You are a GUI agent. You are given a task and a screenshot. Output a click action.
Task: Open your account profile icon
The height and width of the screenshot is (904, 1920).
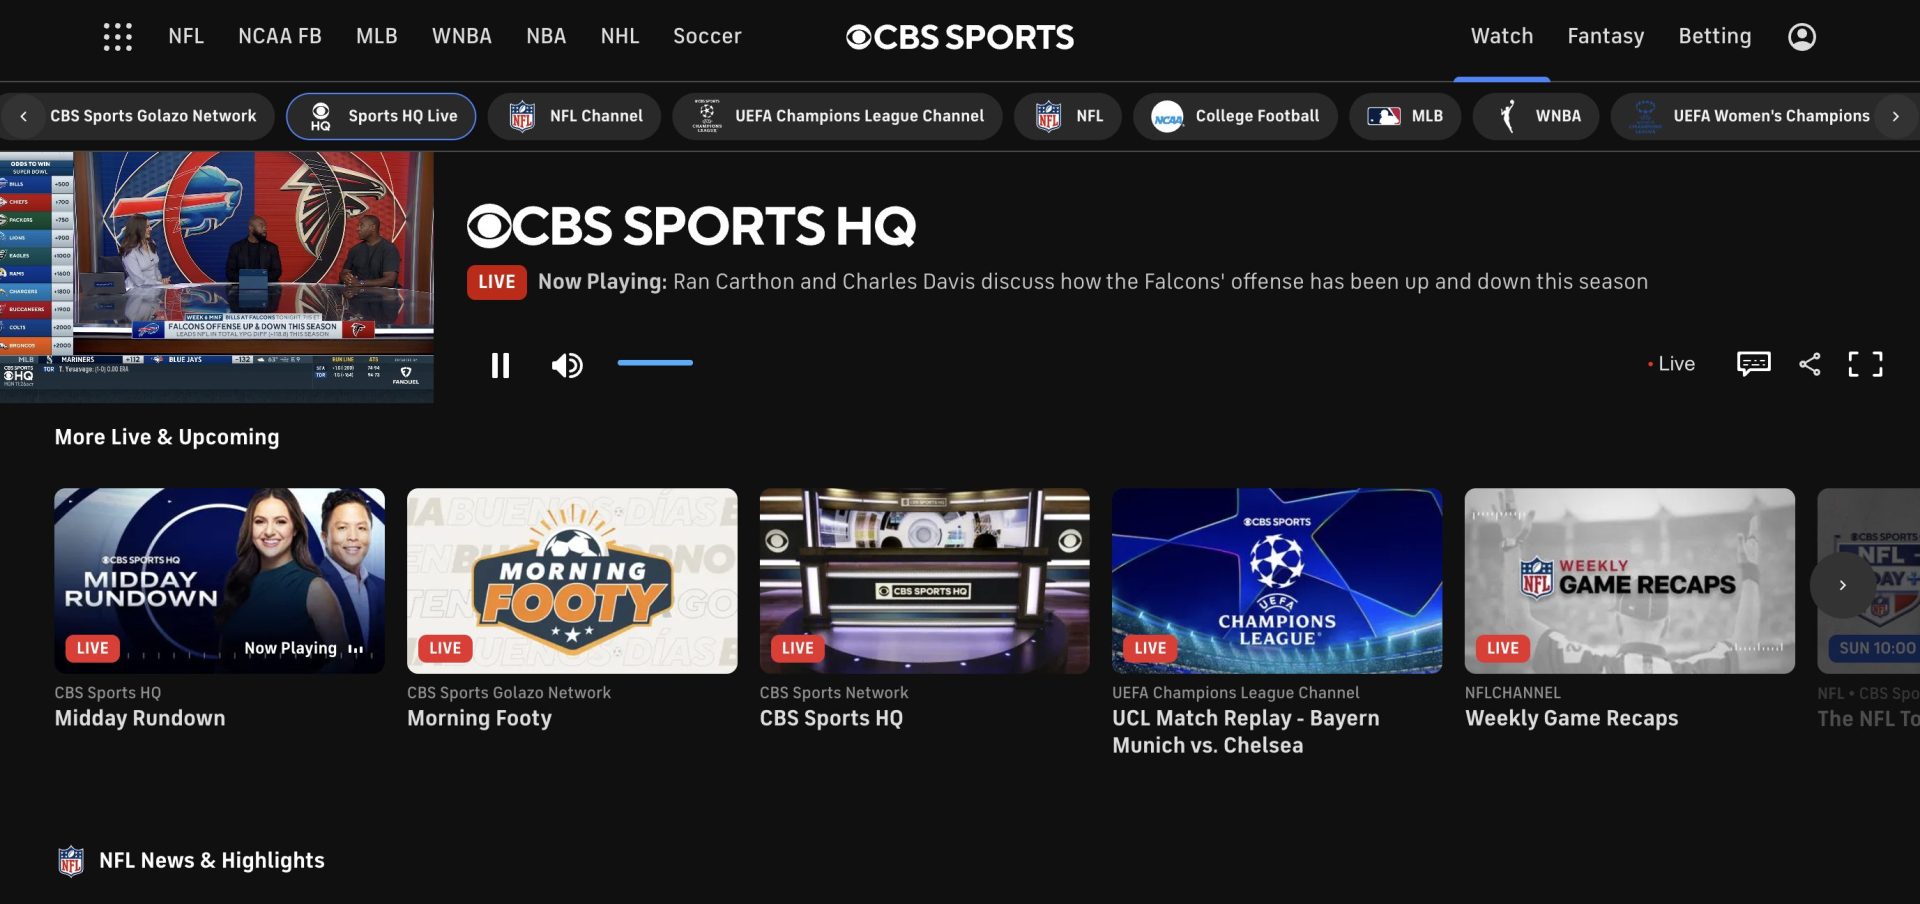(1800, 36)
